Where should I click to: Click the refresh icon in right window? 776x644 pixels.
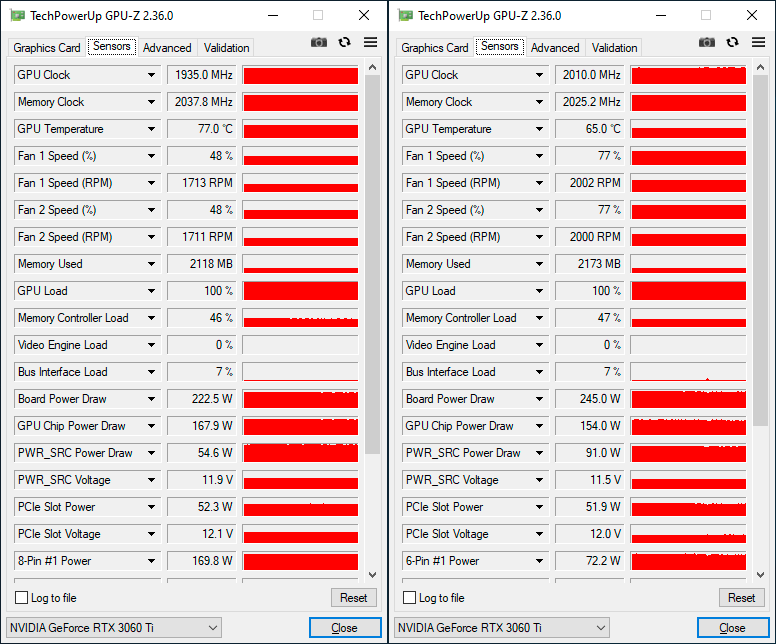click(733, 42)
